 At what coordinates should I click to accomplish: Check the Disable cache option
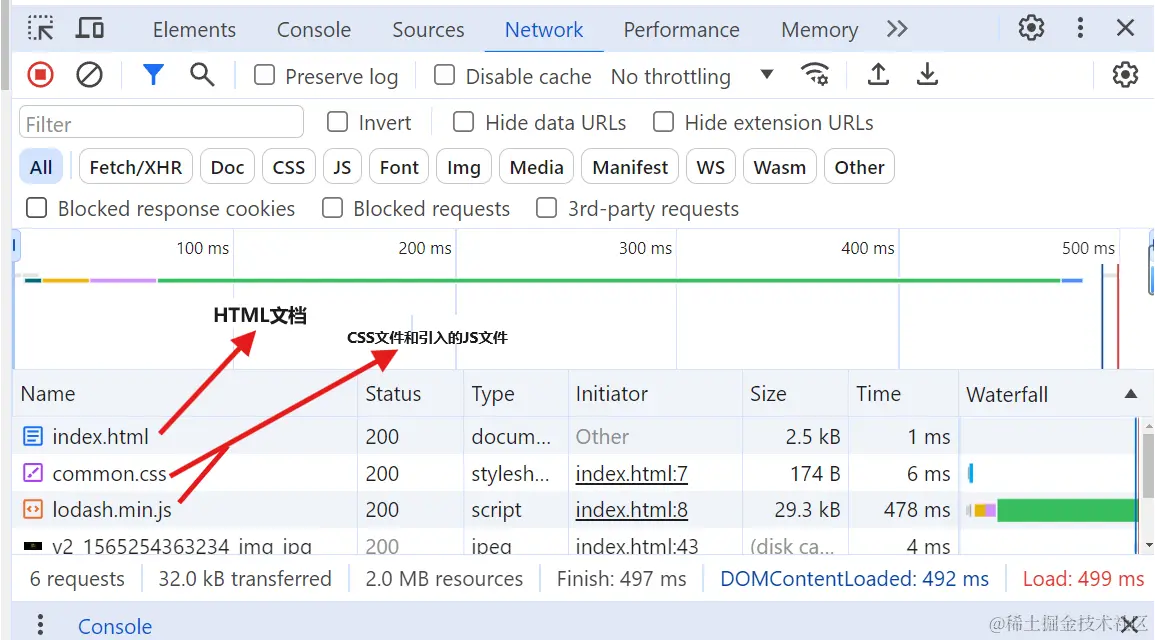coord(445,76)
